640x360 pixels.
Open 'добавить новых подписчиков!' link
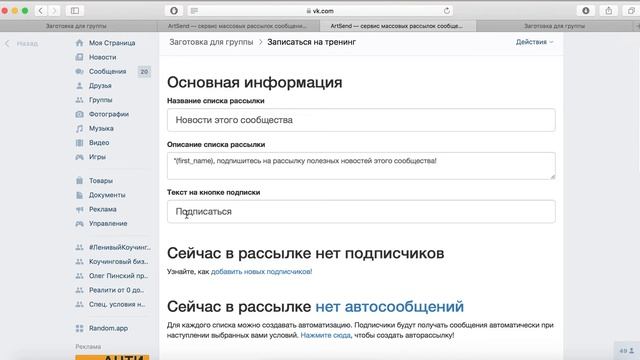pos(262,271)
